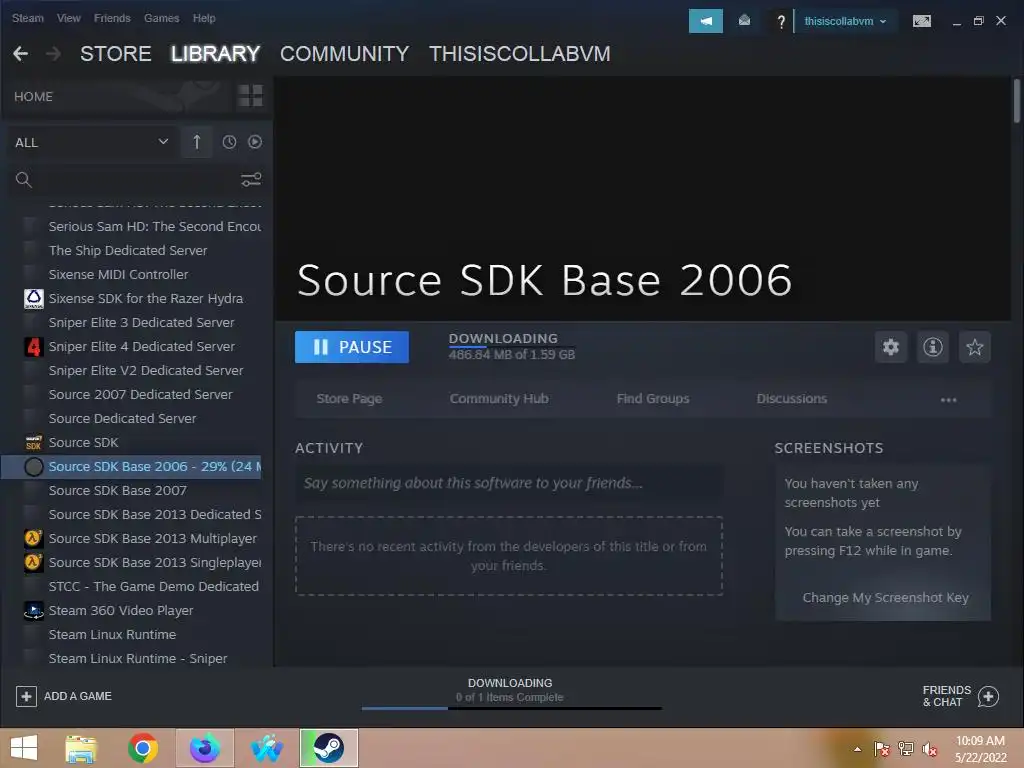Open the Store Page link
Image resolution: width=1024 pixels, height=768 pixels.
pos(349,398)
